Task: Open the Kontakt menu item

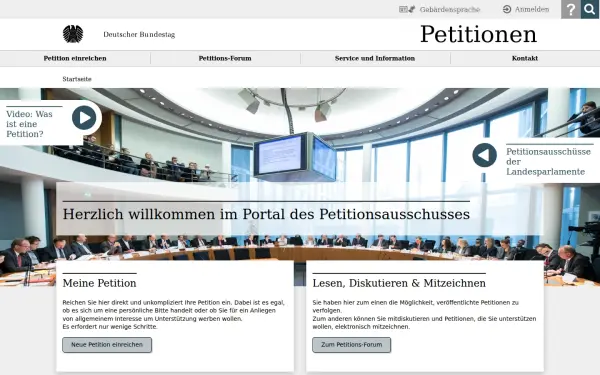Action: (x=525, y=58)
